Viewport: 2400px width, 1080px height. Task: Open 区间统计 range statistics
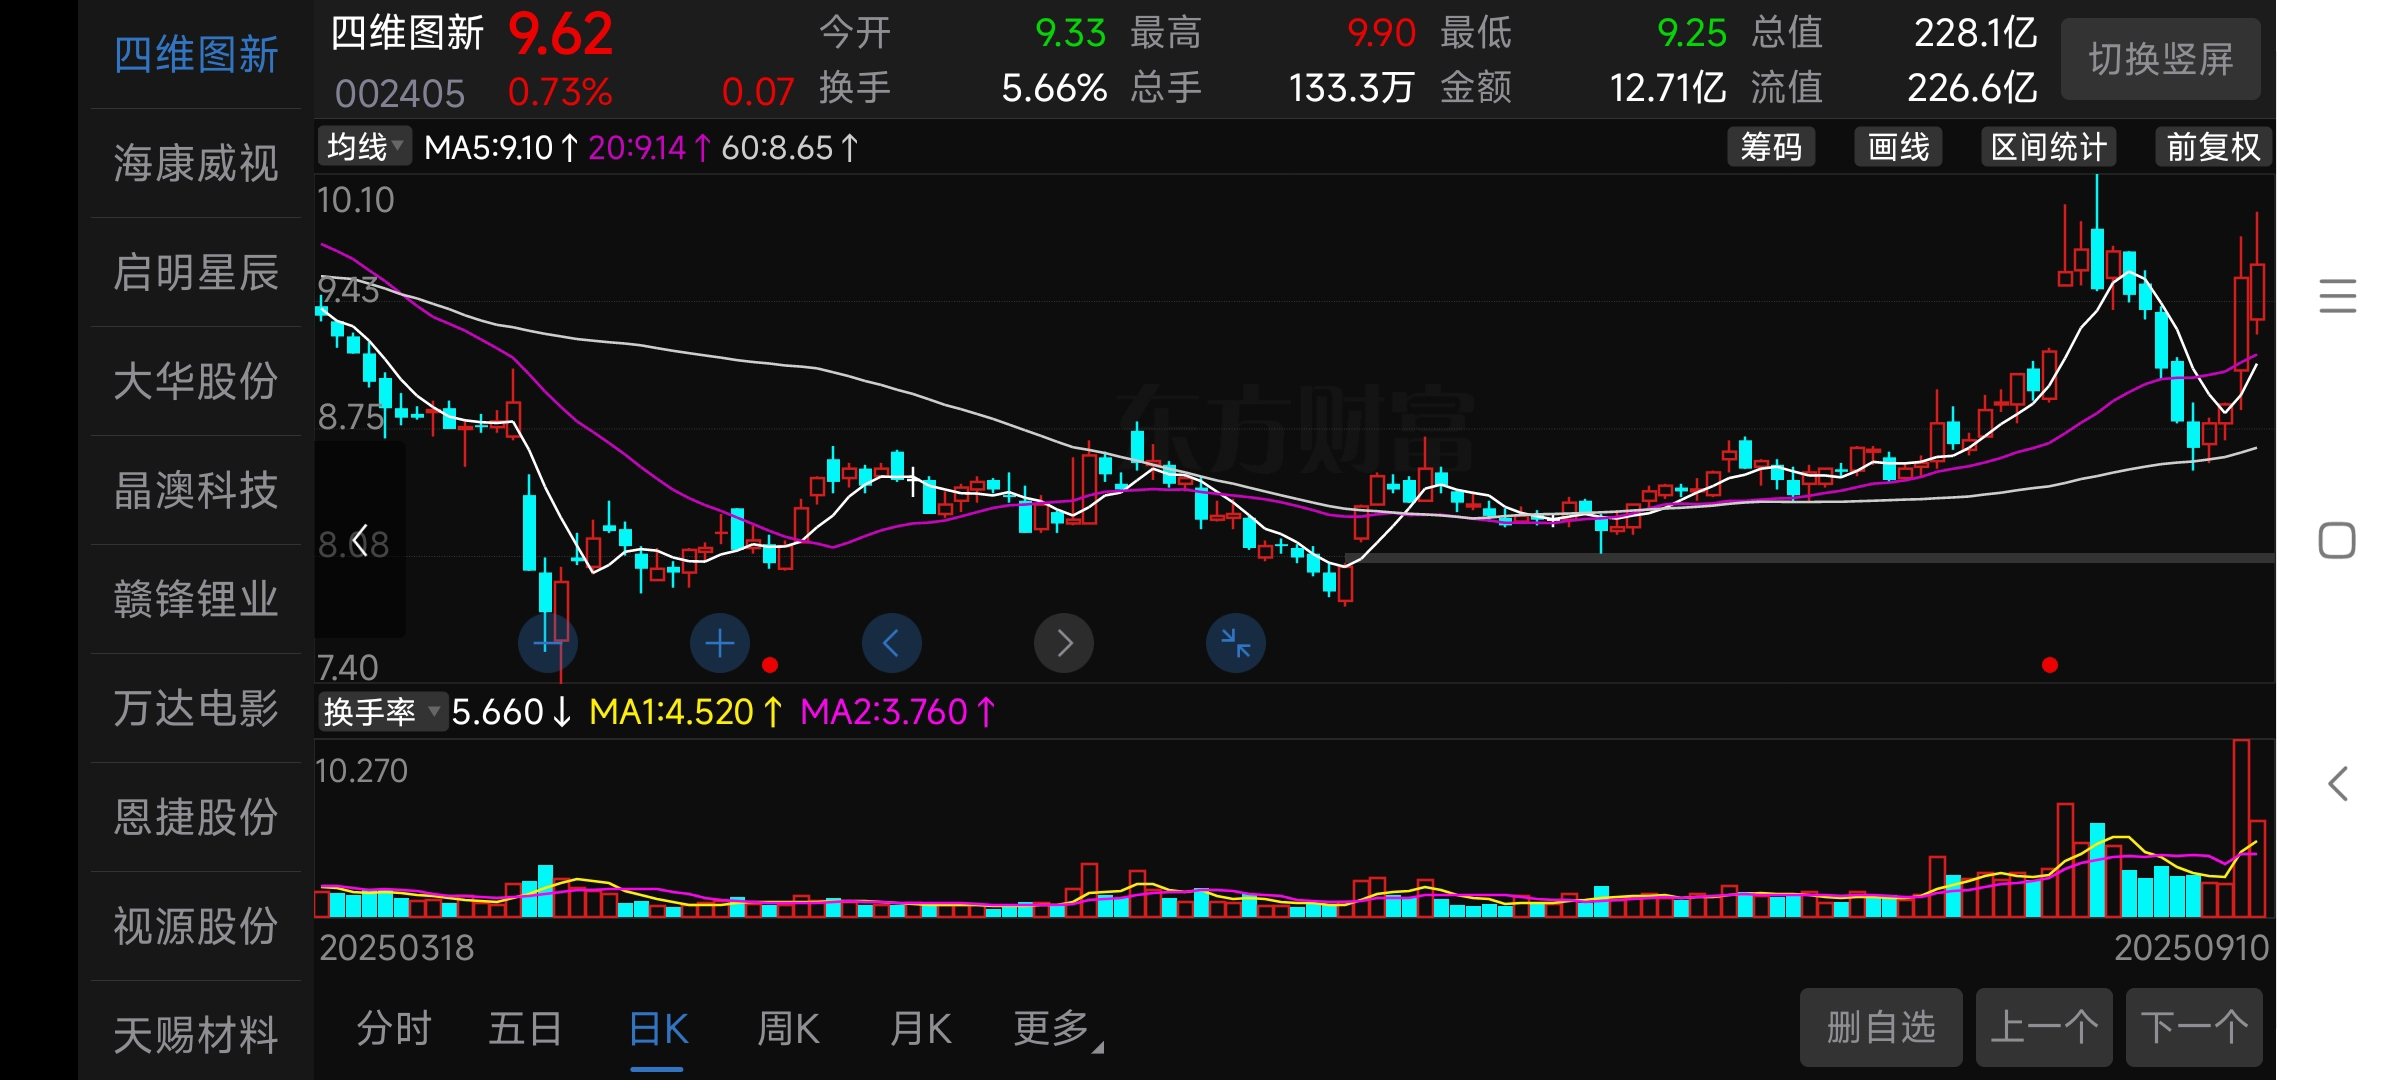(x=2049, y=147)
